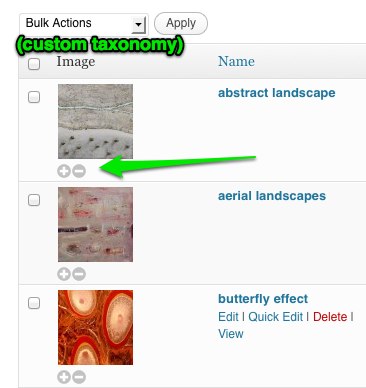Open the Bulk Actions dropdown
The height and width of the screenshot is (388, 366).
point(84,24)
